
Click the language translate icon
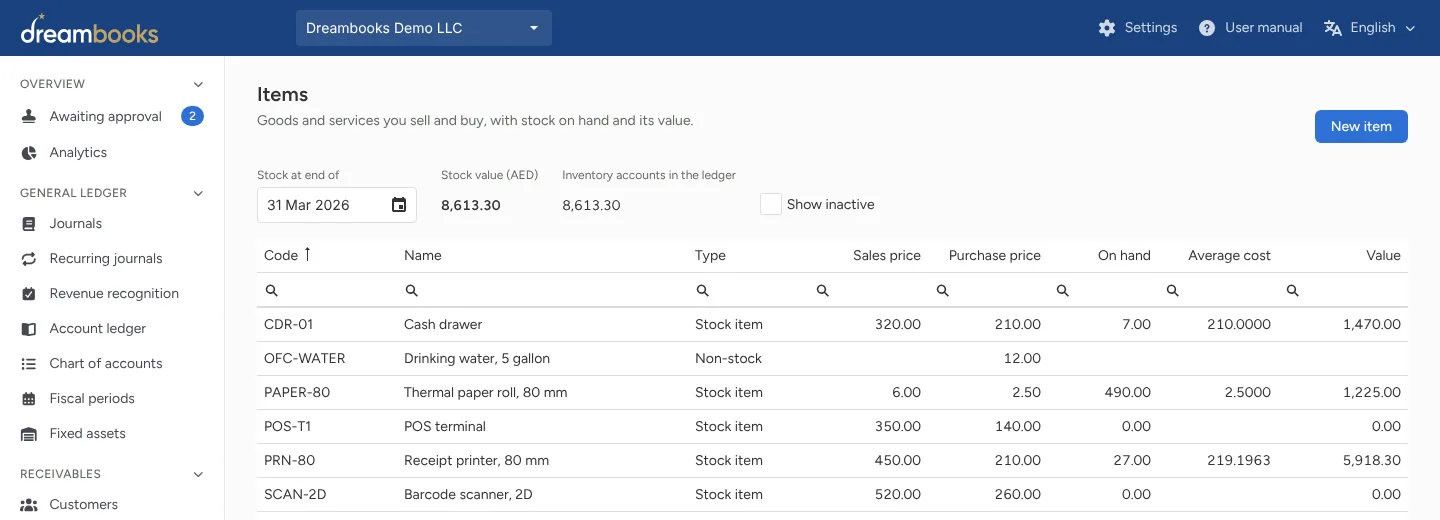(1332, 28)
